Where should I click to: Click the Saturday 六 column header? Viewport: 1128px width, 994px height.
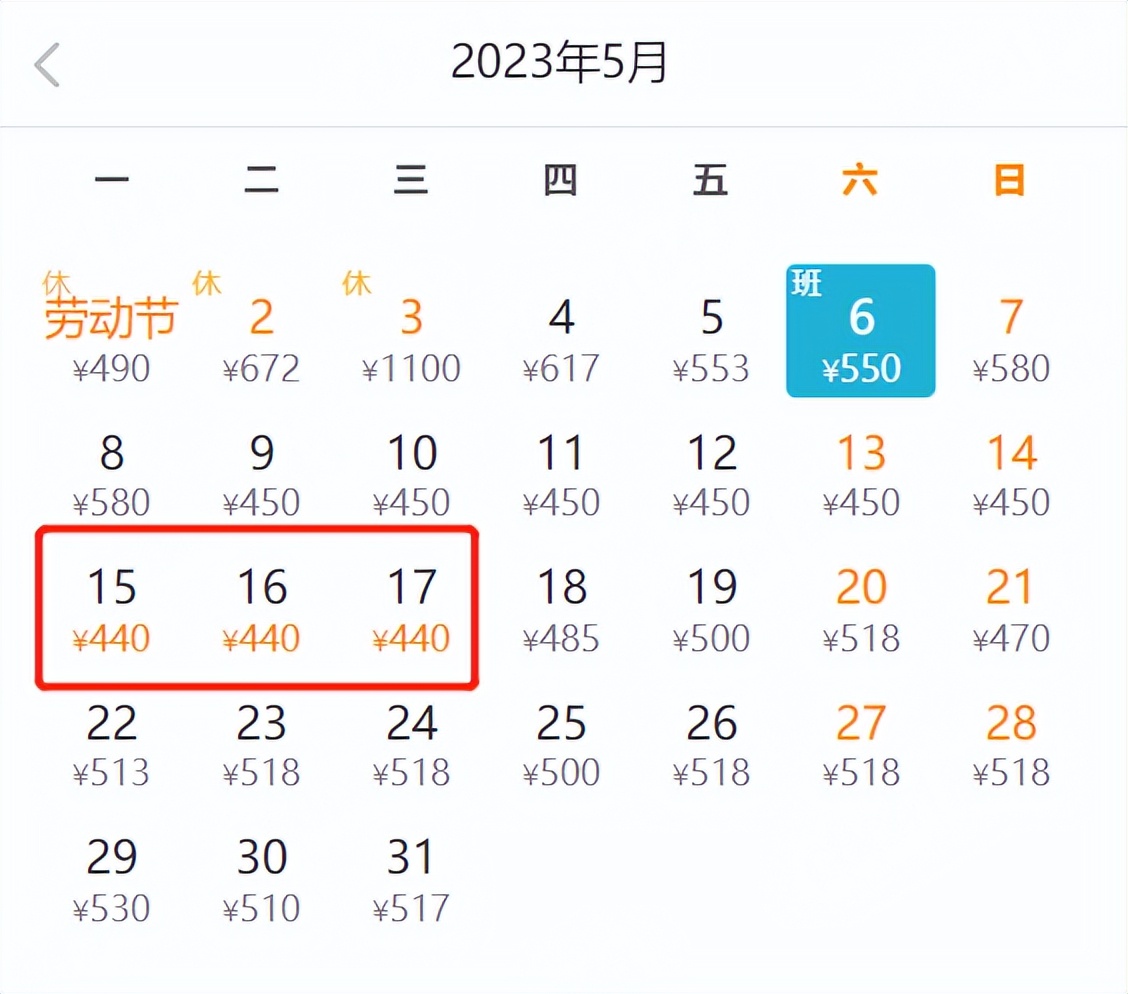click(861, 180)
